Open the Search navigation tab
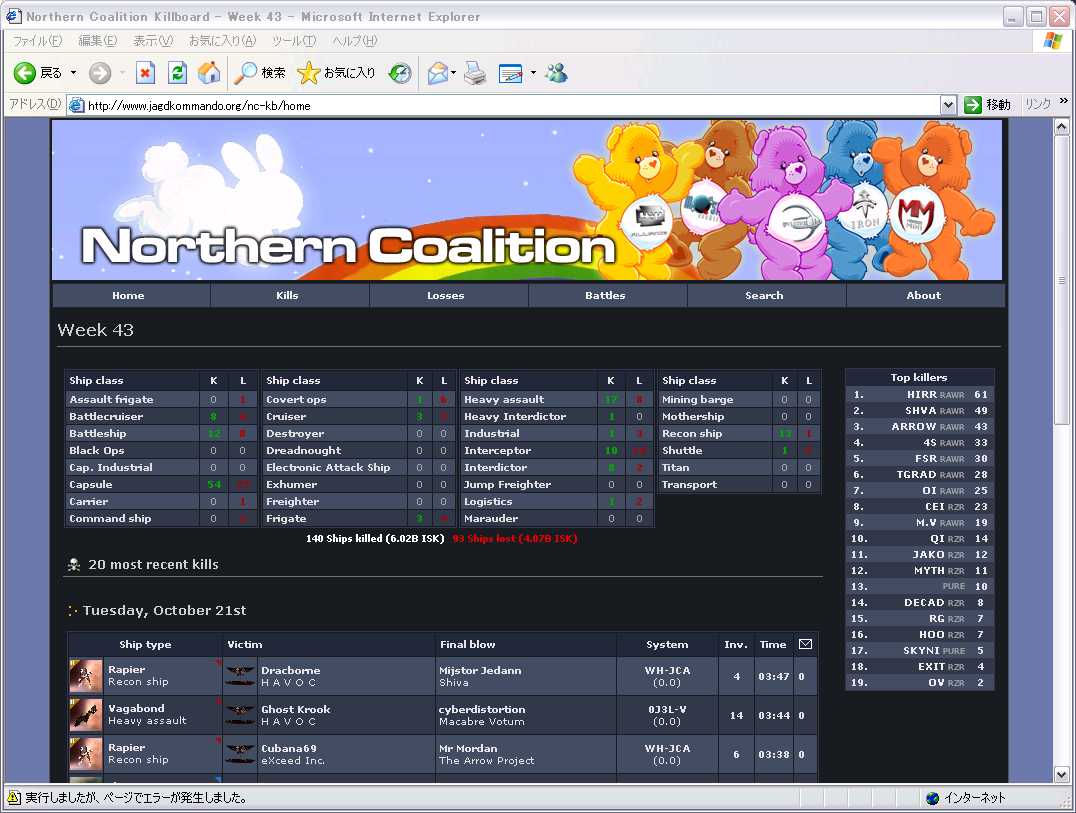This screenshot has width=1076, height=813. (764, 296)
